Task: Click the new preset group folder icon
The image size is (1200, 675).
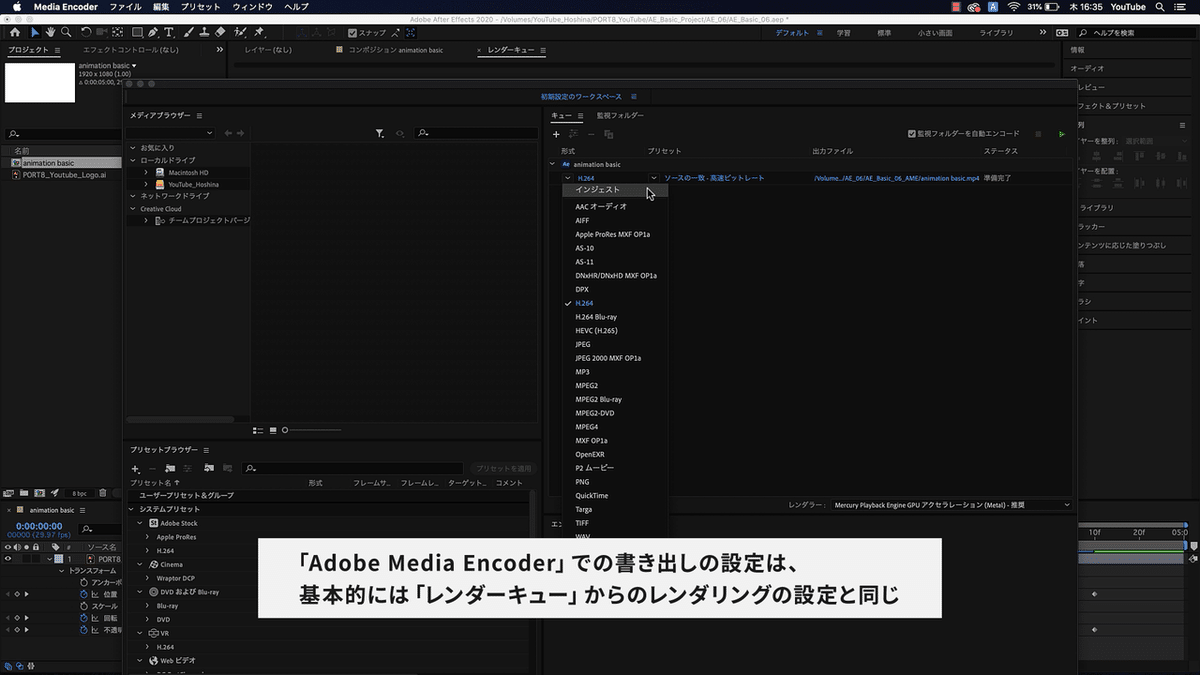Action: (170, 468)
